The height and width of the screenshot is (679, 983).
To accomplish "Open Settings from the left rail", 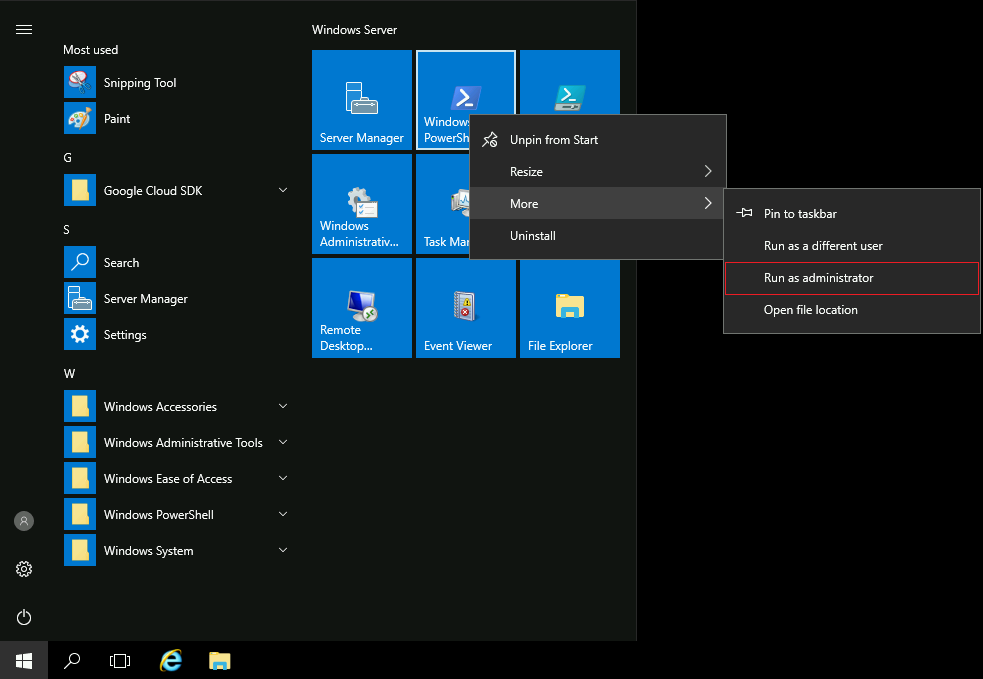I will tap(24, 569).
